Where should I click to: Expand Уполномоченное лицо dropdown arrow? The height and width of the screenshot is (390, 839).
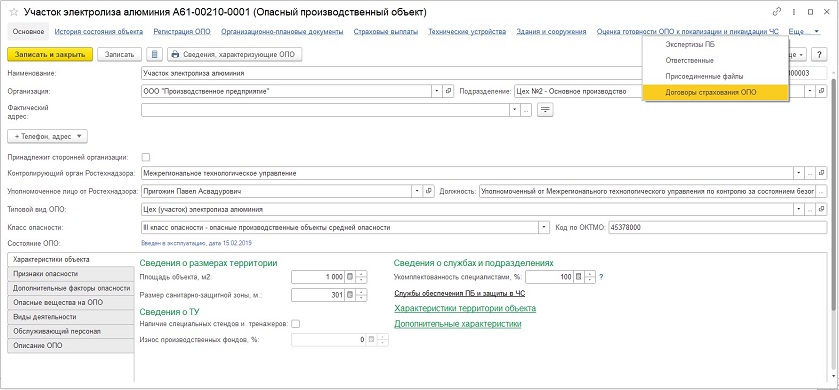(x=417, y=191)
